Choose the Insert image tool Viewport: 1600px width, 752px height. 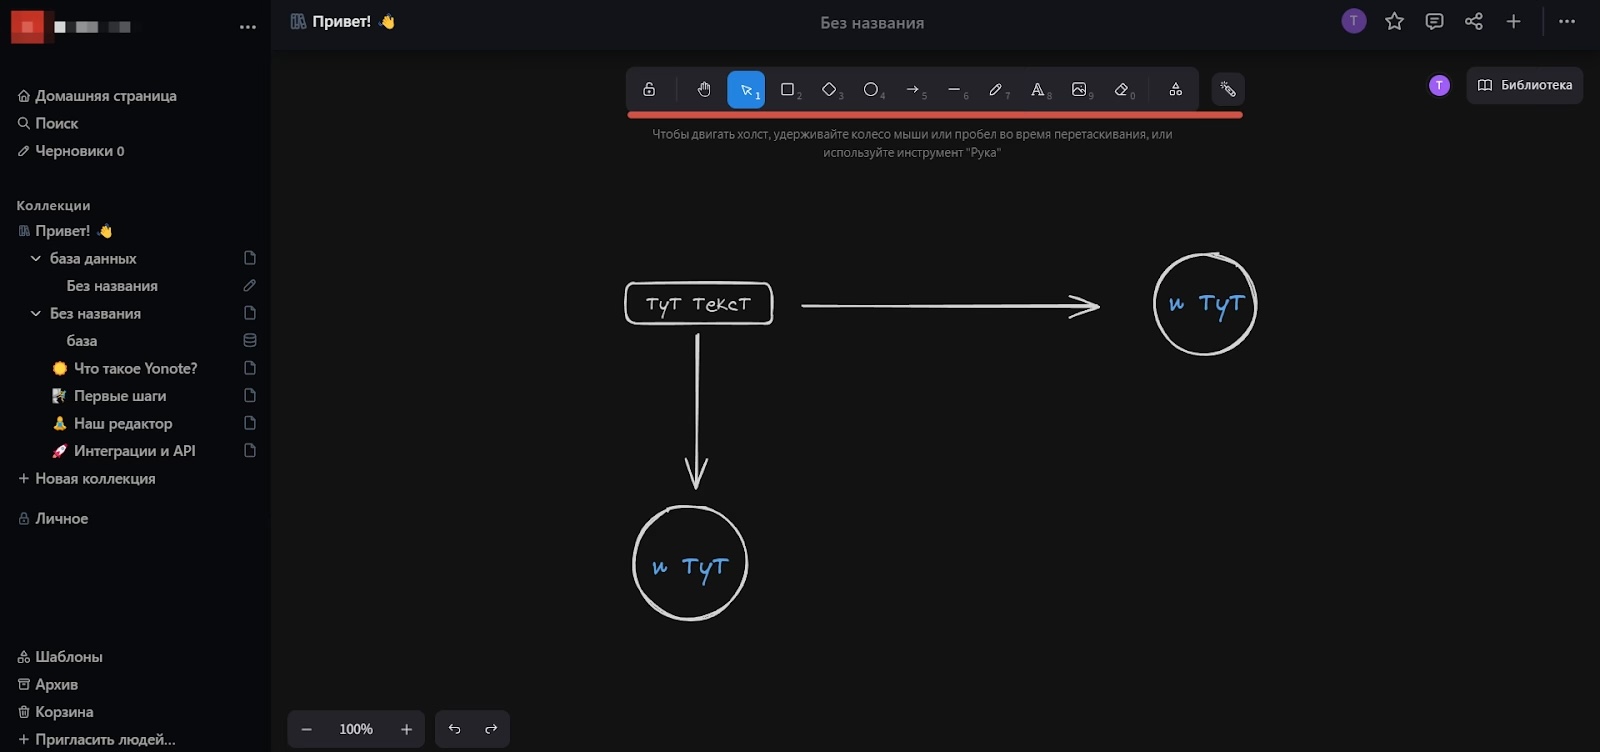(1079, 90)
